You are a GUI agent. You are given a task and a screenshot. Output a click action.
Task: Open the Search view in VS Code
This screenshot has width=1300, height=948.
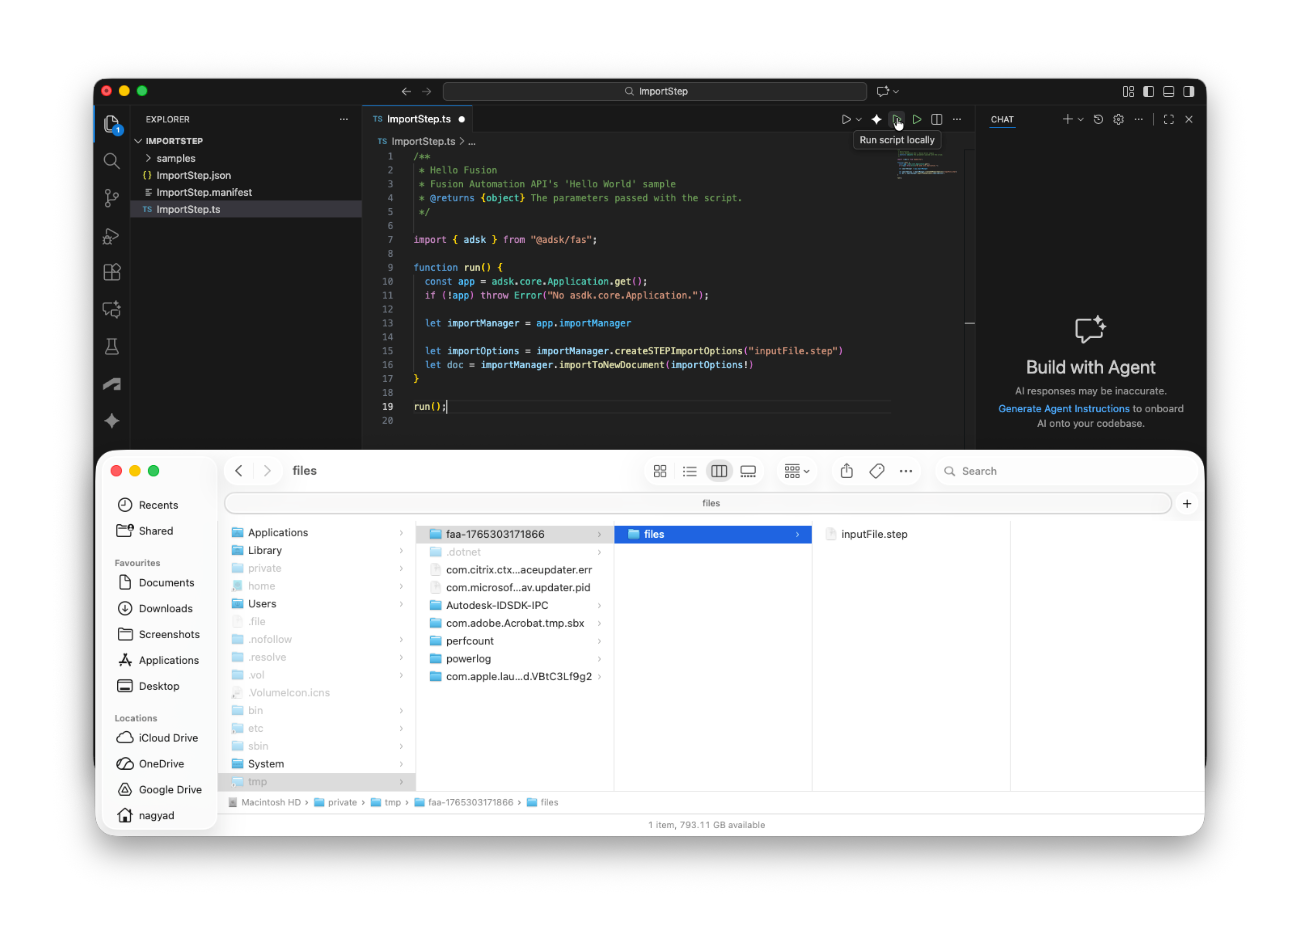pos(111,160)
